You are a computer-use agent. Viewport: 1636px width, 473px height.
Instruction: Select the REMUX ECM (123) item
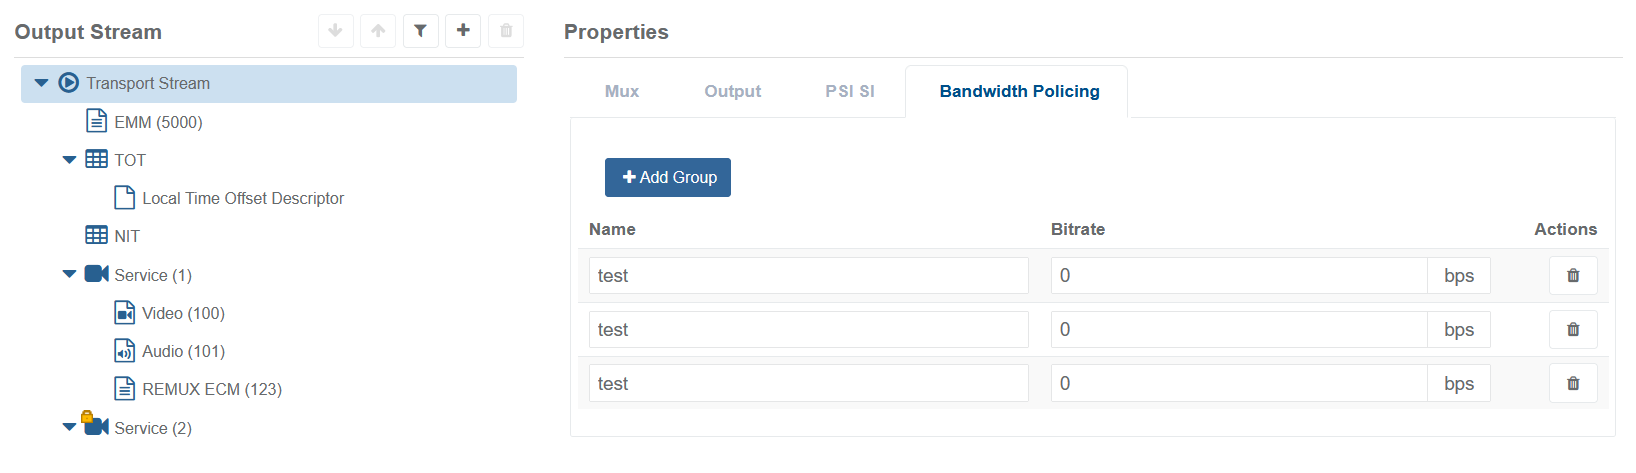(211, 389)
